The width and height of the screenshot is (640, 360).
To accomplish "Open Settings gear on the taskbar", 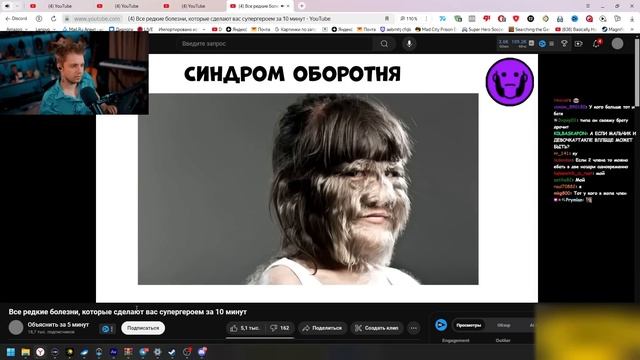I will (x=158, y=352).
